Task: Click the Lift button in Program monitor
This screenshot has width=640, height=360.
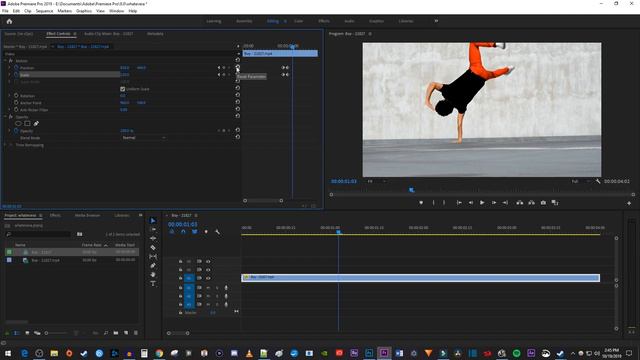Action: click(x=520, y=202)
